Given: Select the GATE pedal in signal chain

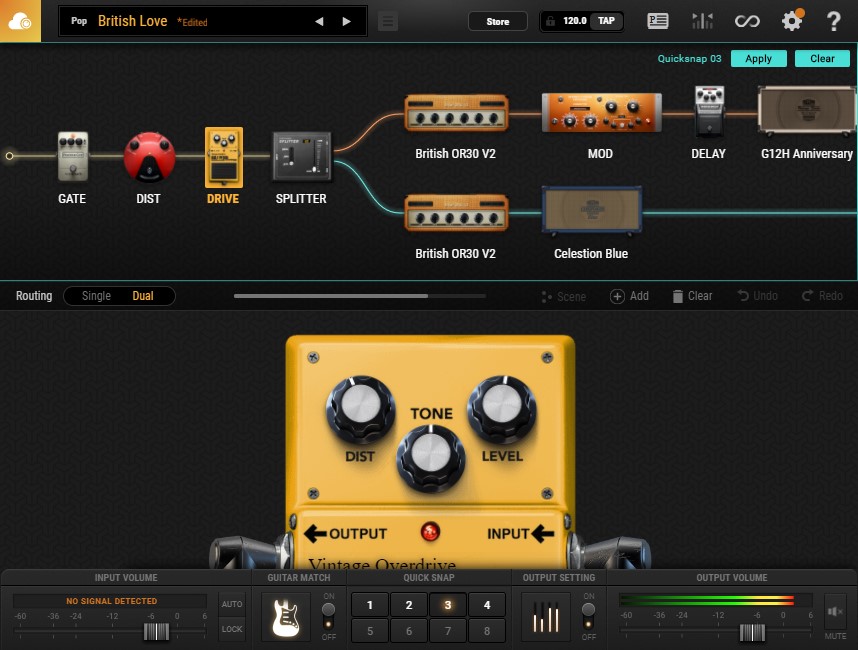Looking at the screenshot, I should pyautogui.click(x=73, y=156).
